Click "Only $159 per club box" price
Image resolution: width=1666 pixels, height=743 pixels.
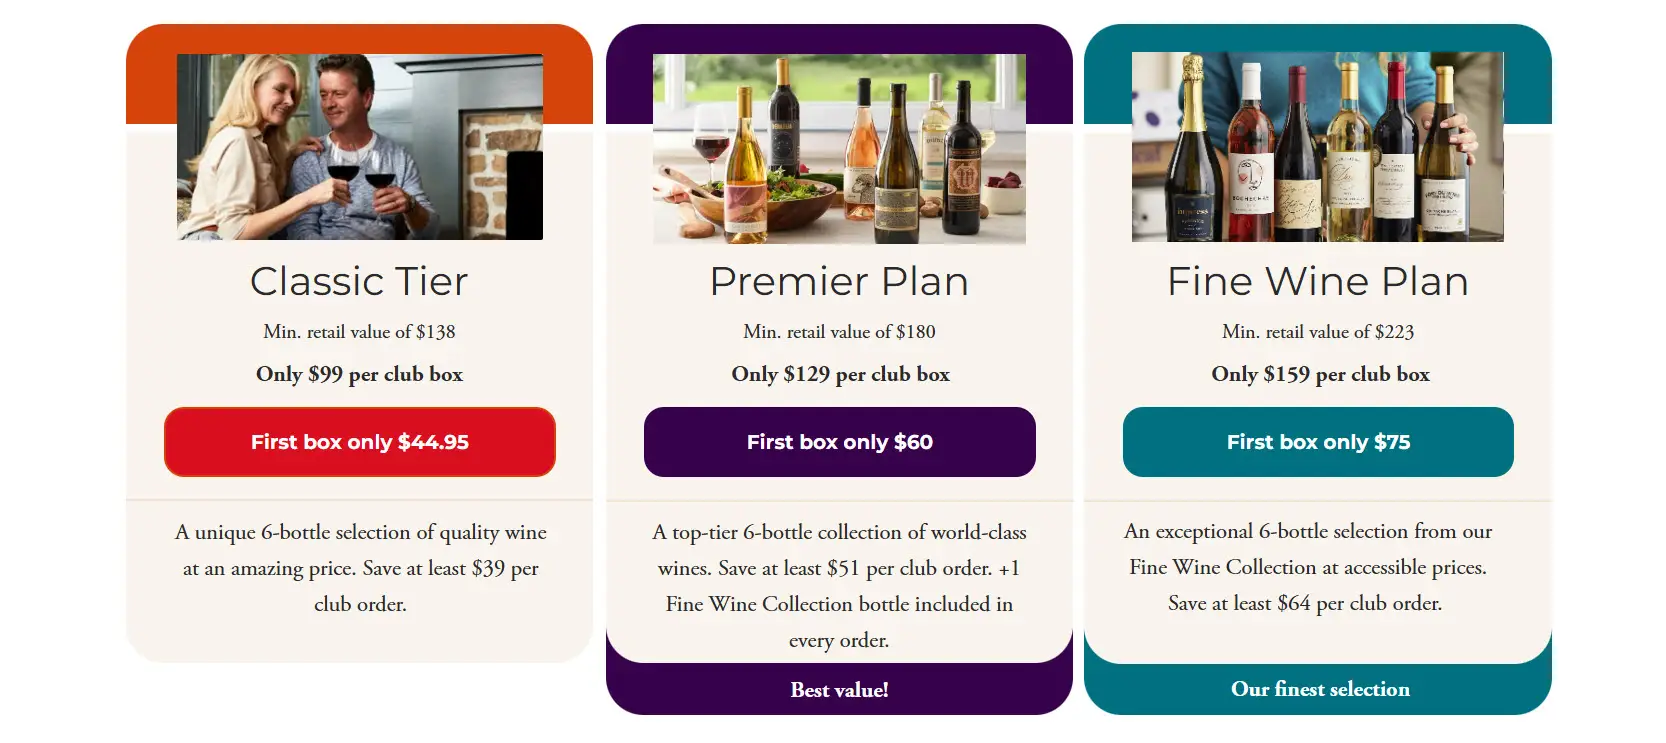pyautogui.click(x=1320, y=374)
